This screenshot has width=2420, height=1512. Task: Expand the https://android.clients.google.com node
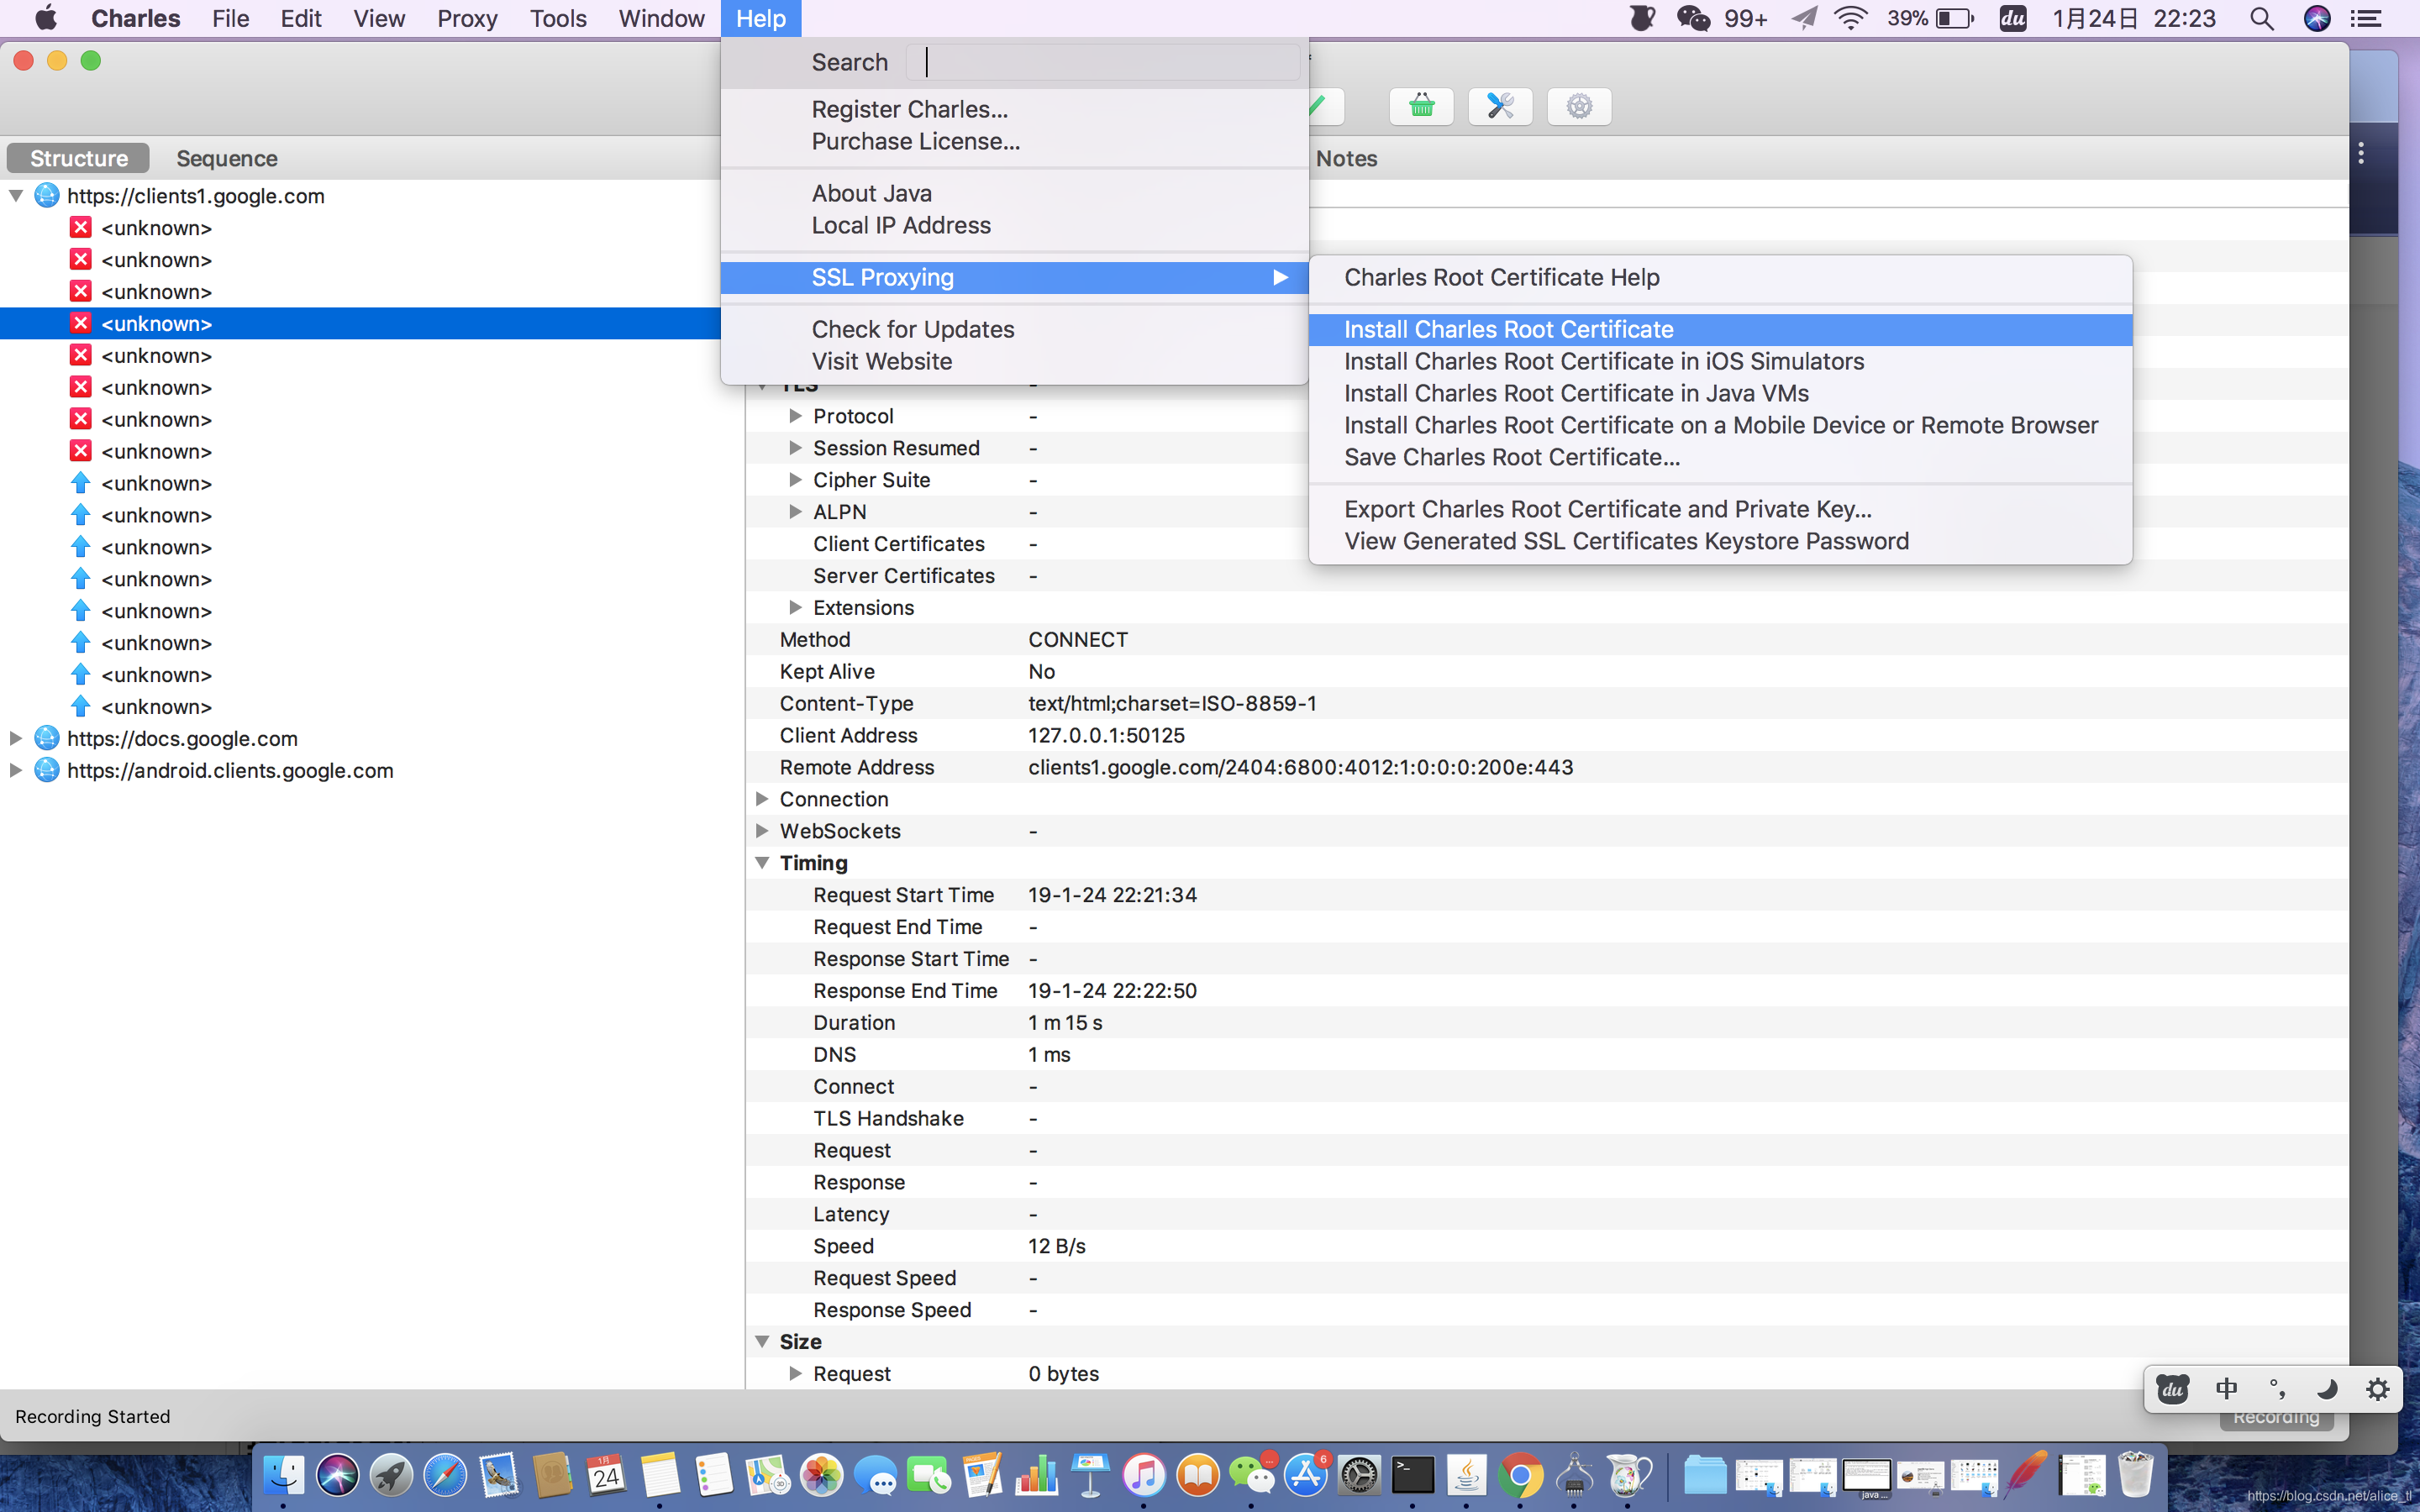16,770
